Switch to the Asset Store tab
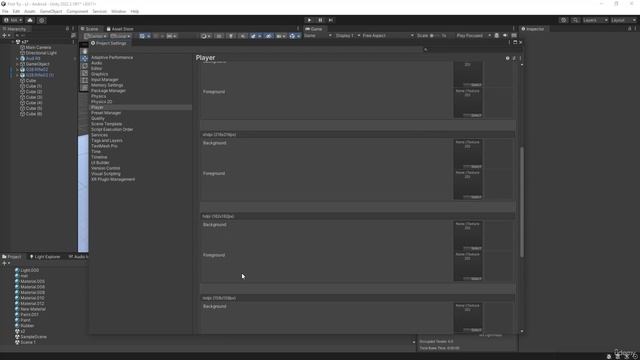The width and height of the screenshot is (640, 360). (120, 29)
